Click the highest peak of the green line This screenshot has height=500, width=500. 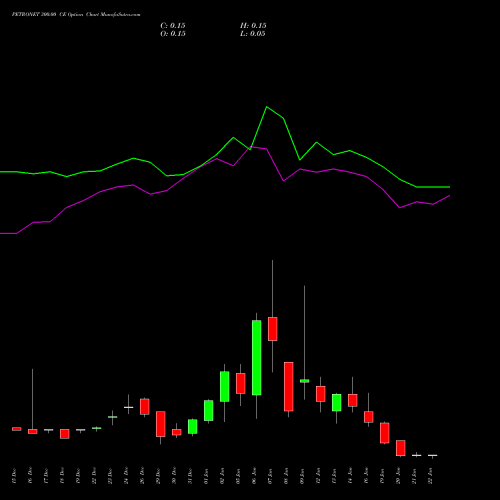[x=267, y=107]
